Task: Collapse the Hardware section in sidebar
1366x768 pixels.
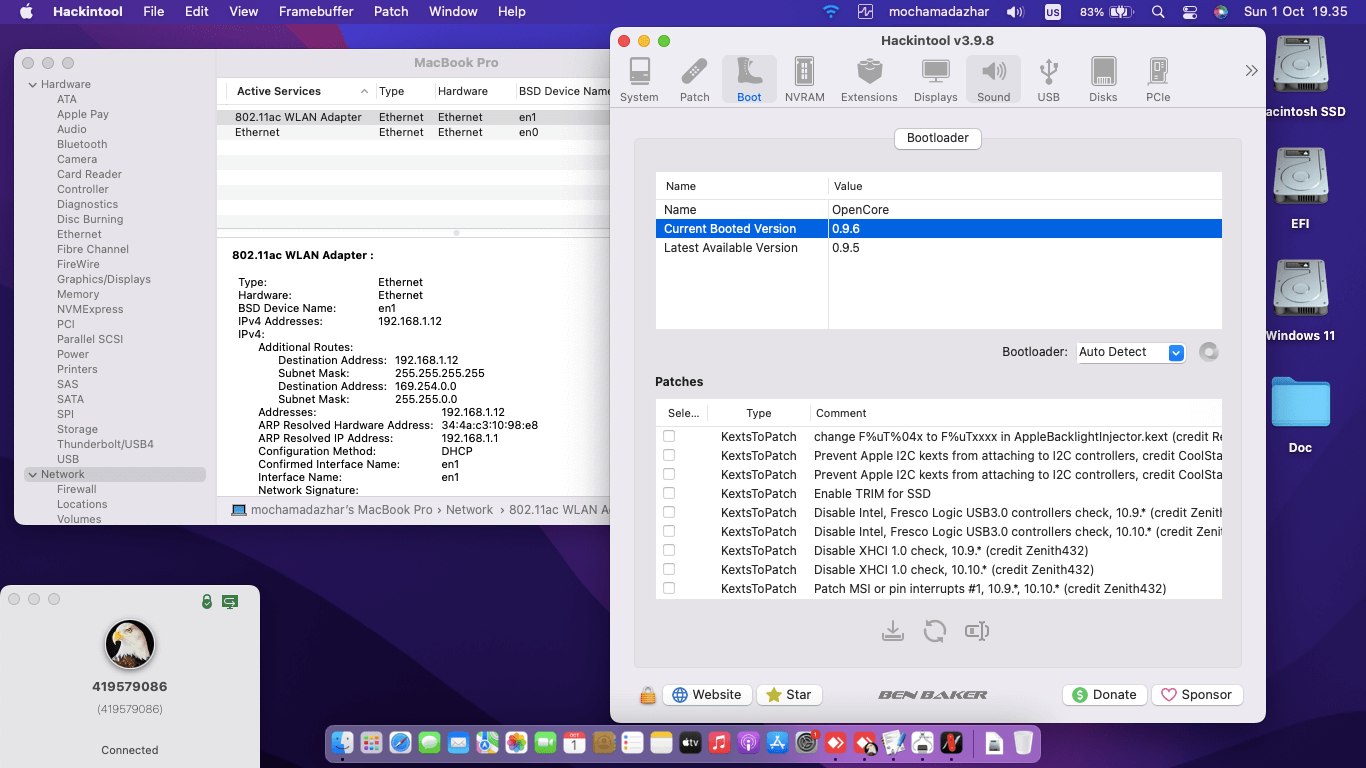Action: (32, 84)
